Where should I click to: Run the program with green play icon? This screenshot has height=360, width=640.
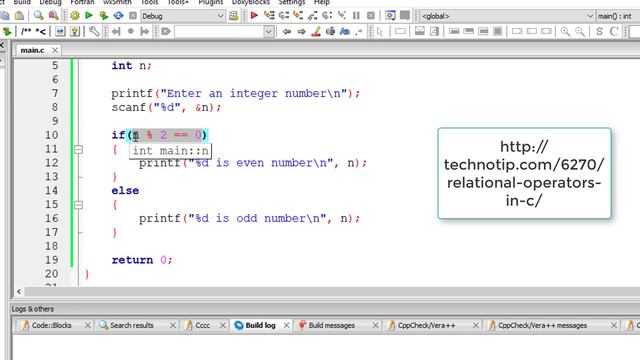click(x=89, y=16)
